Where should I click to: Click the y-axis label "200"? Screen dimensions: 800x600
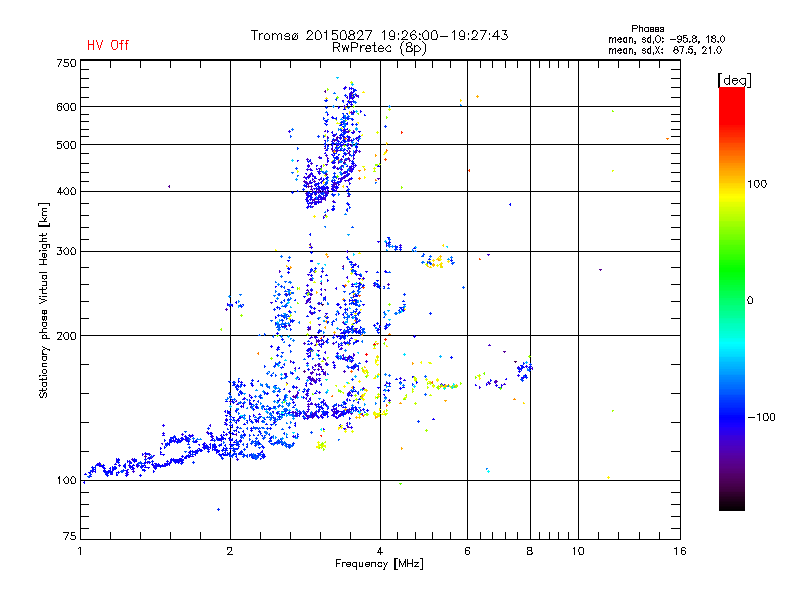66,336
